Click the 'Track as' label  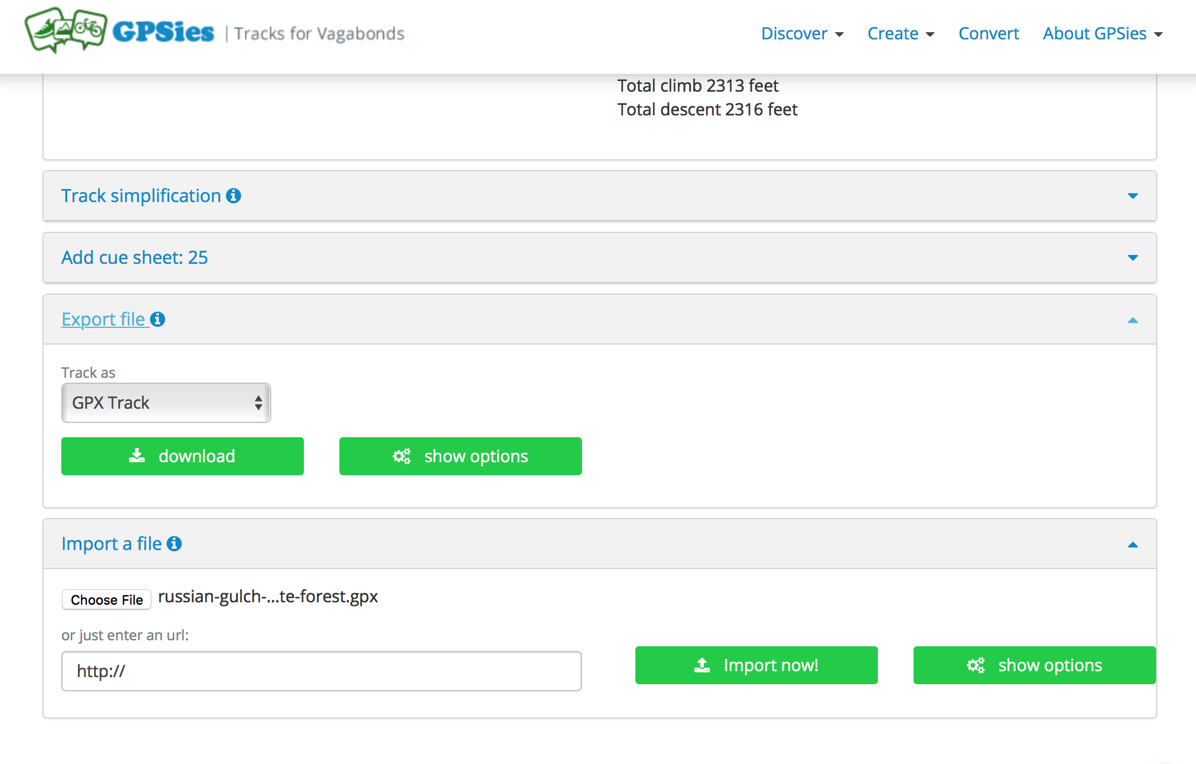coord(88,373)
